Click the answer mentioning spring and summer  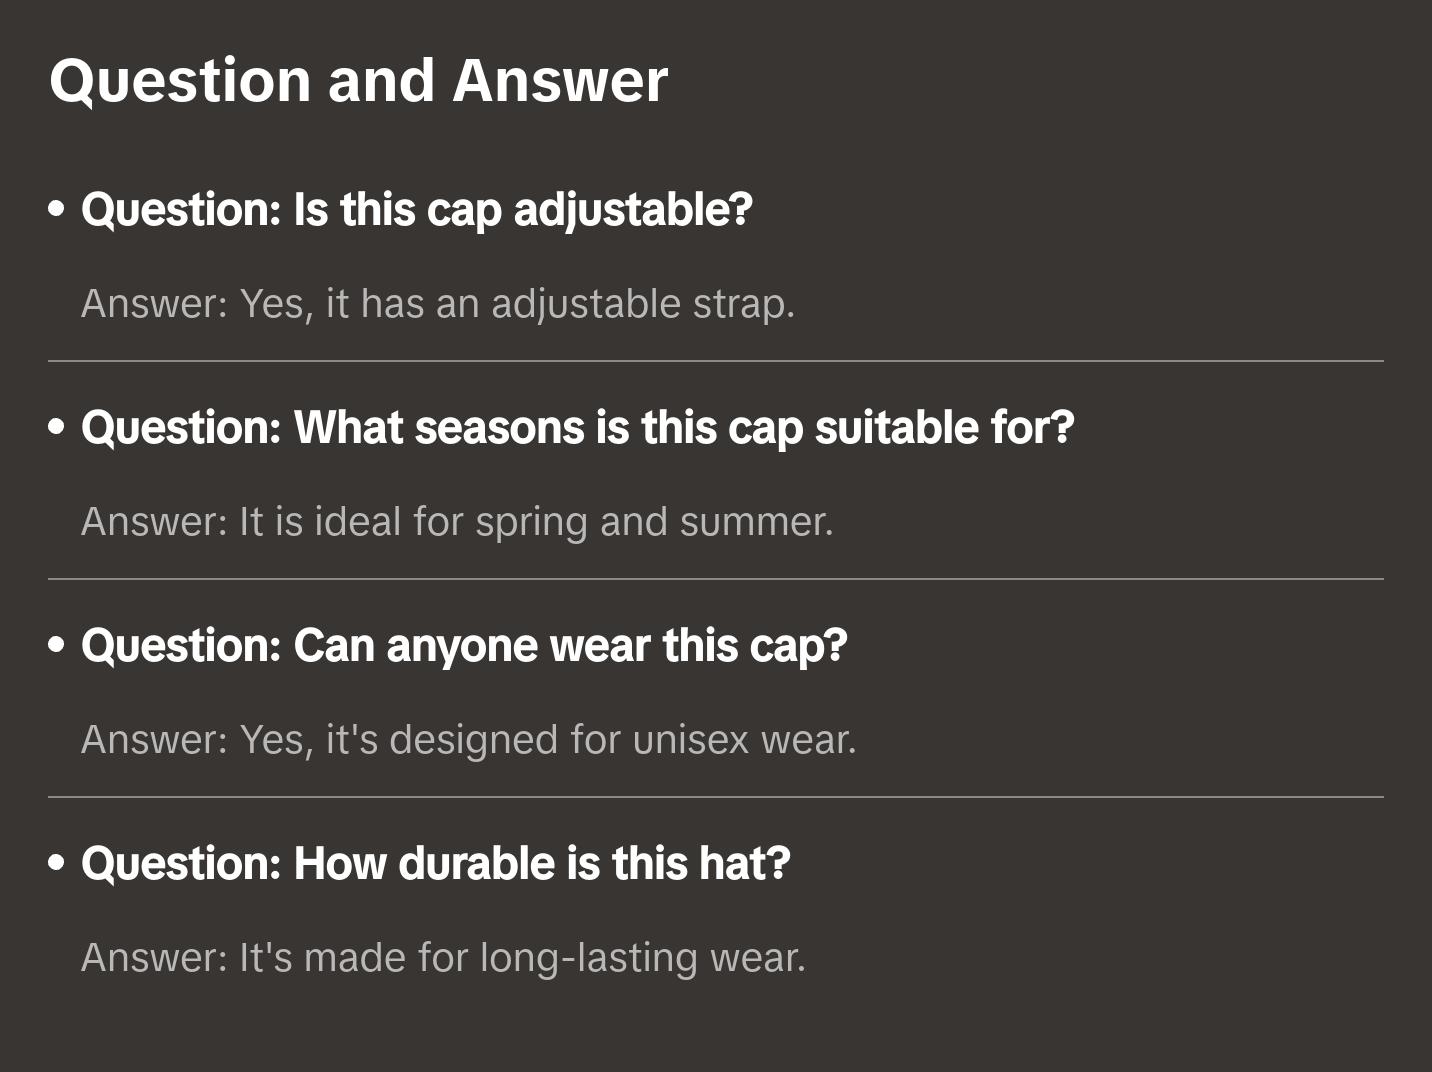457,522
